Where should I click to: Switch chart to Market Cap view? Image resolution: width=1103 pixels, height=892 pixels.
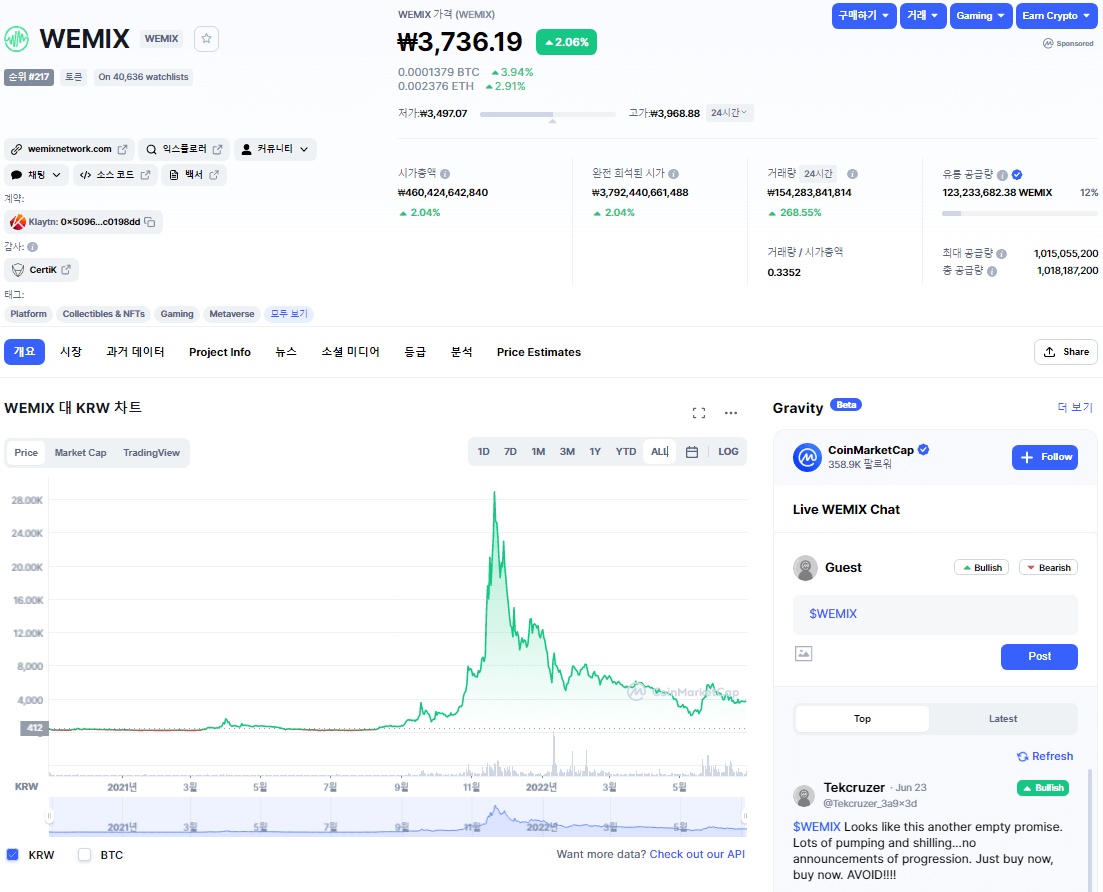80,452
